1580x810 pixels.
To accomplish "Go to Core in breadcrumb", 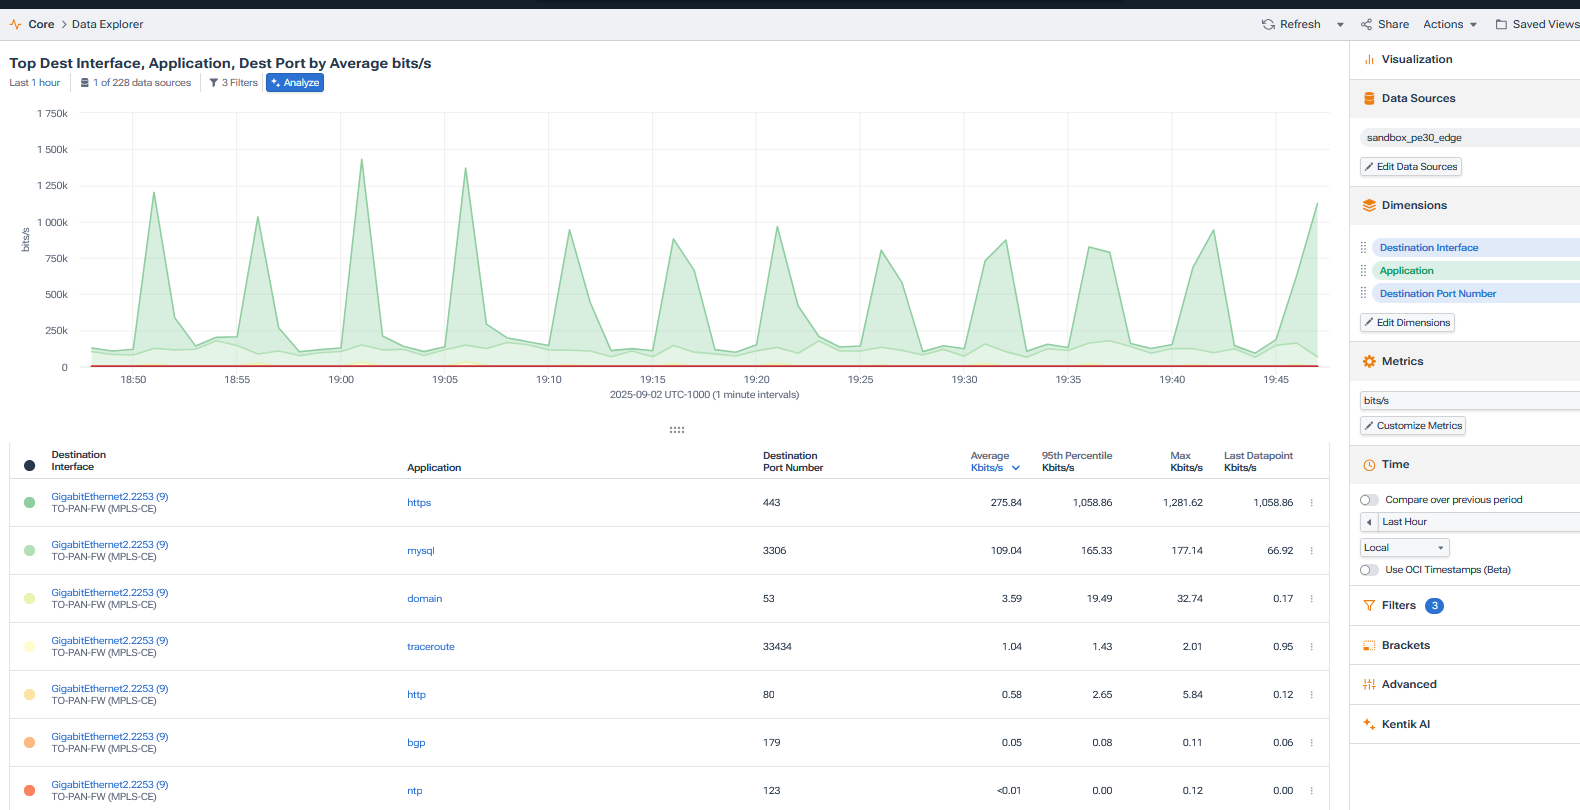I will tap(41, 24).
